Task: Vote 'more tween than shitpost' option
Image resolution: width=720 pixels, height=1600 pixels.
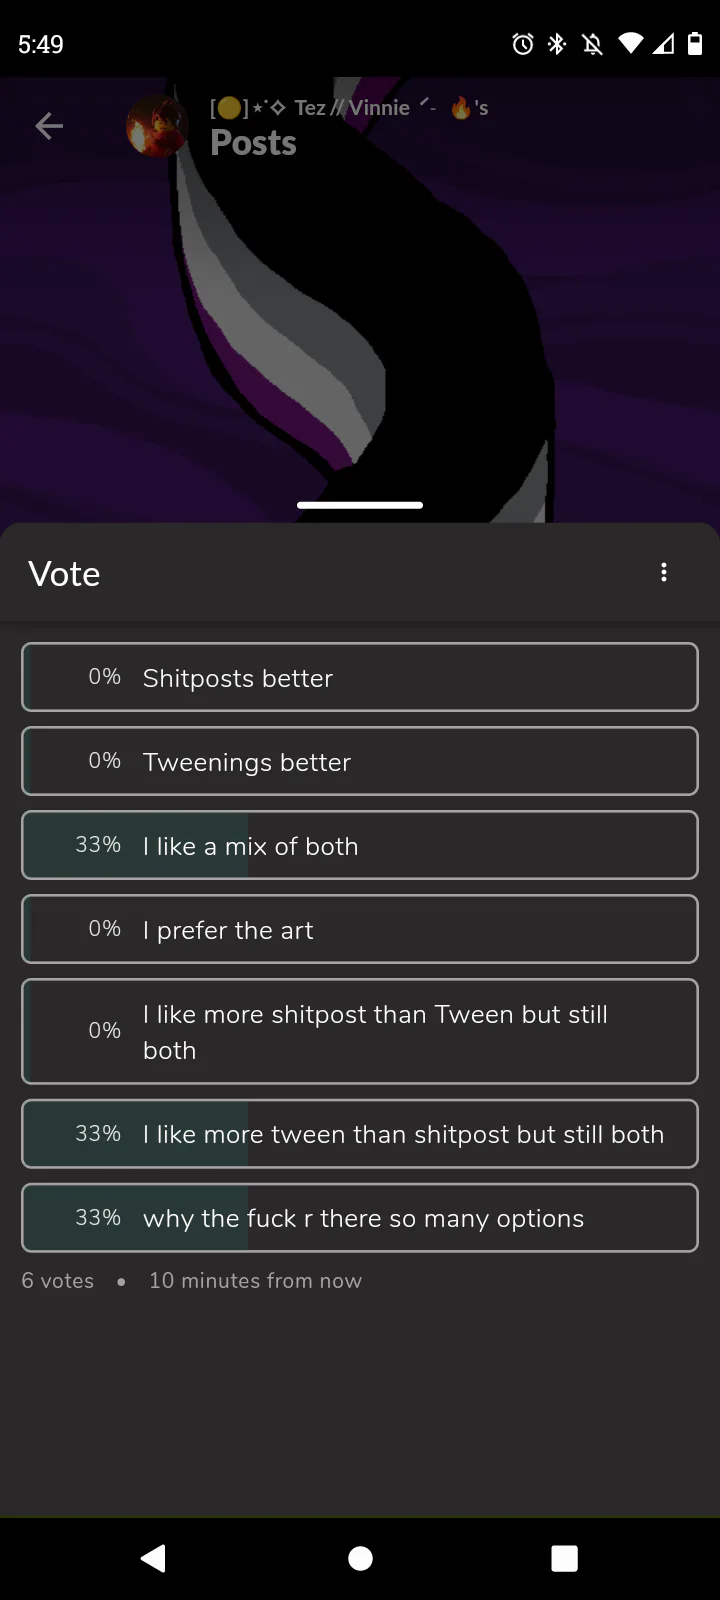Action: (360, 1133)
